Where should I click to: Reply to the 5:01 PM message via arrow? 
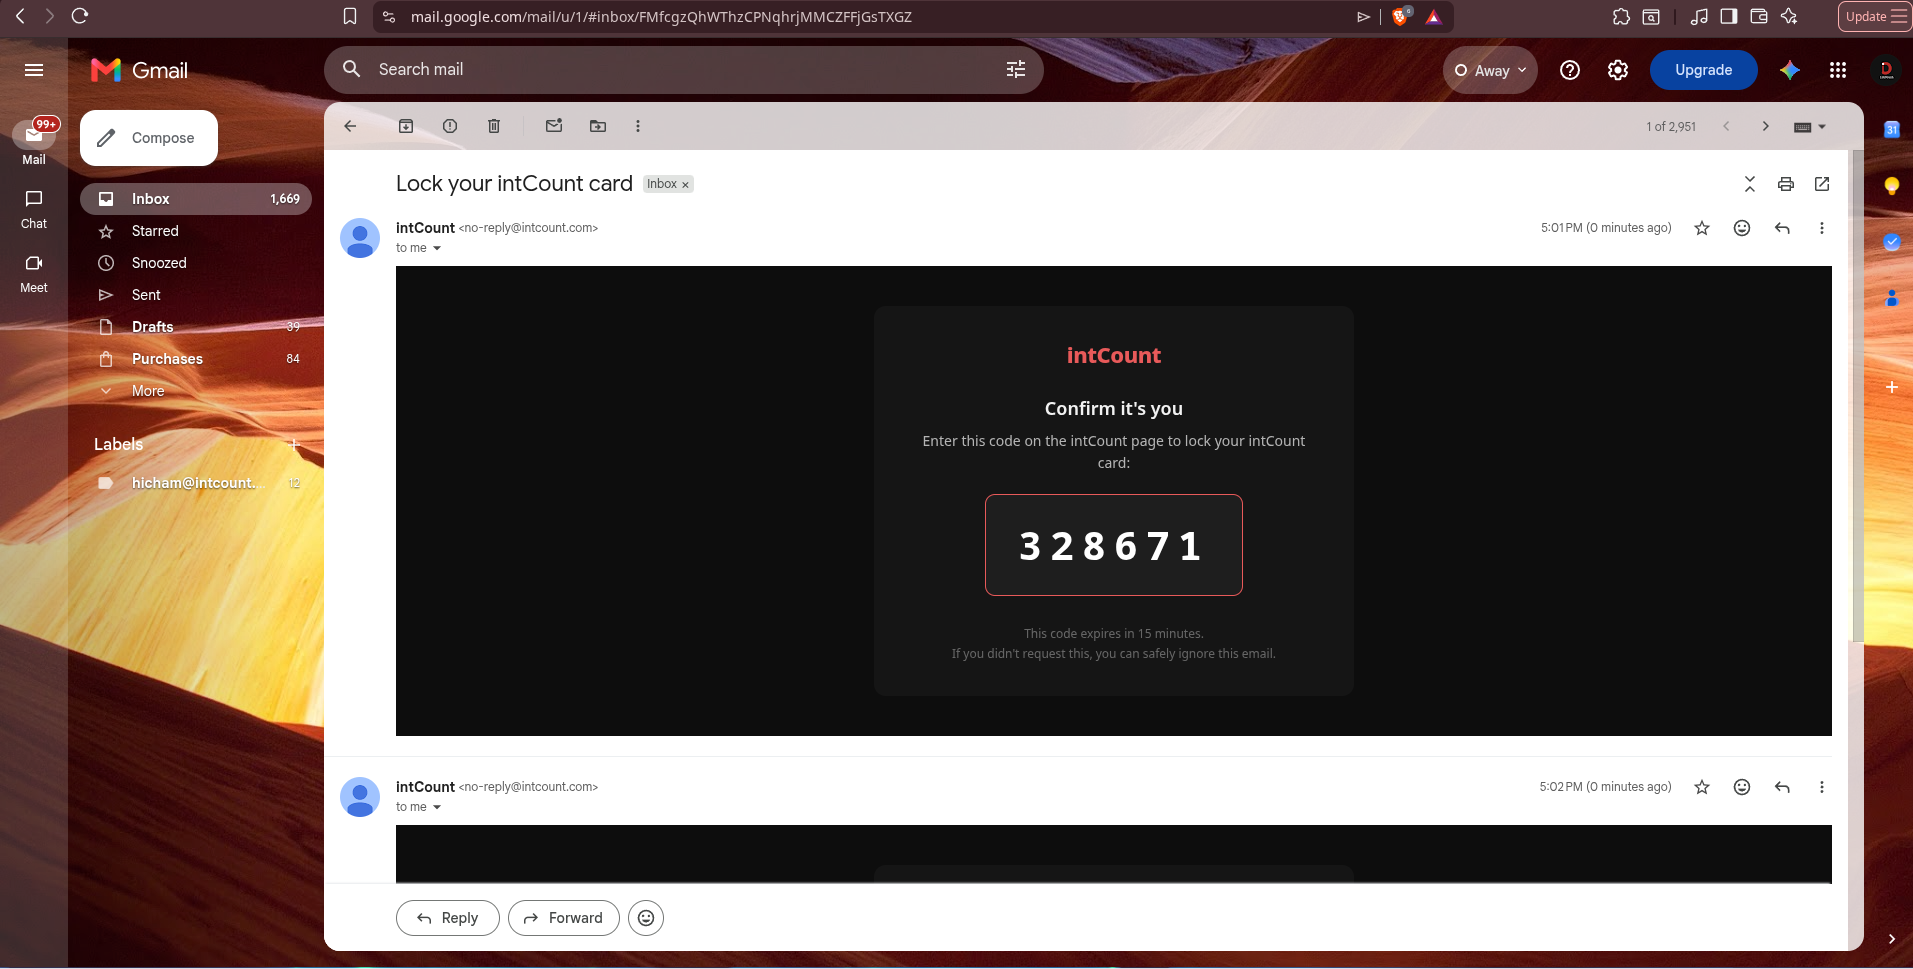coord(1782,228)
